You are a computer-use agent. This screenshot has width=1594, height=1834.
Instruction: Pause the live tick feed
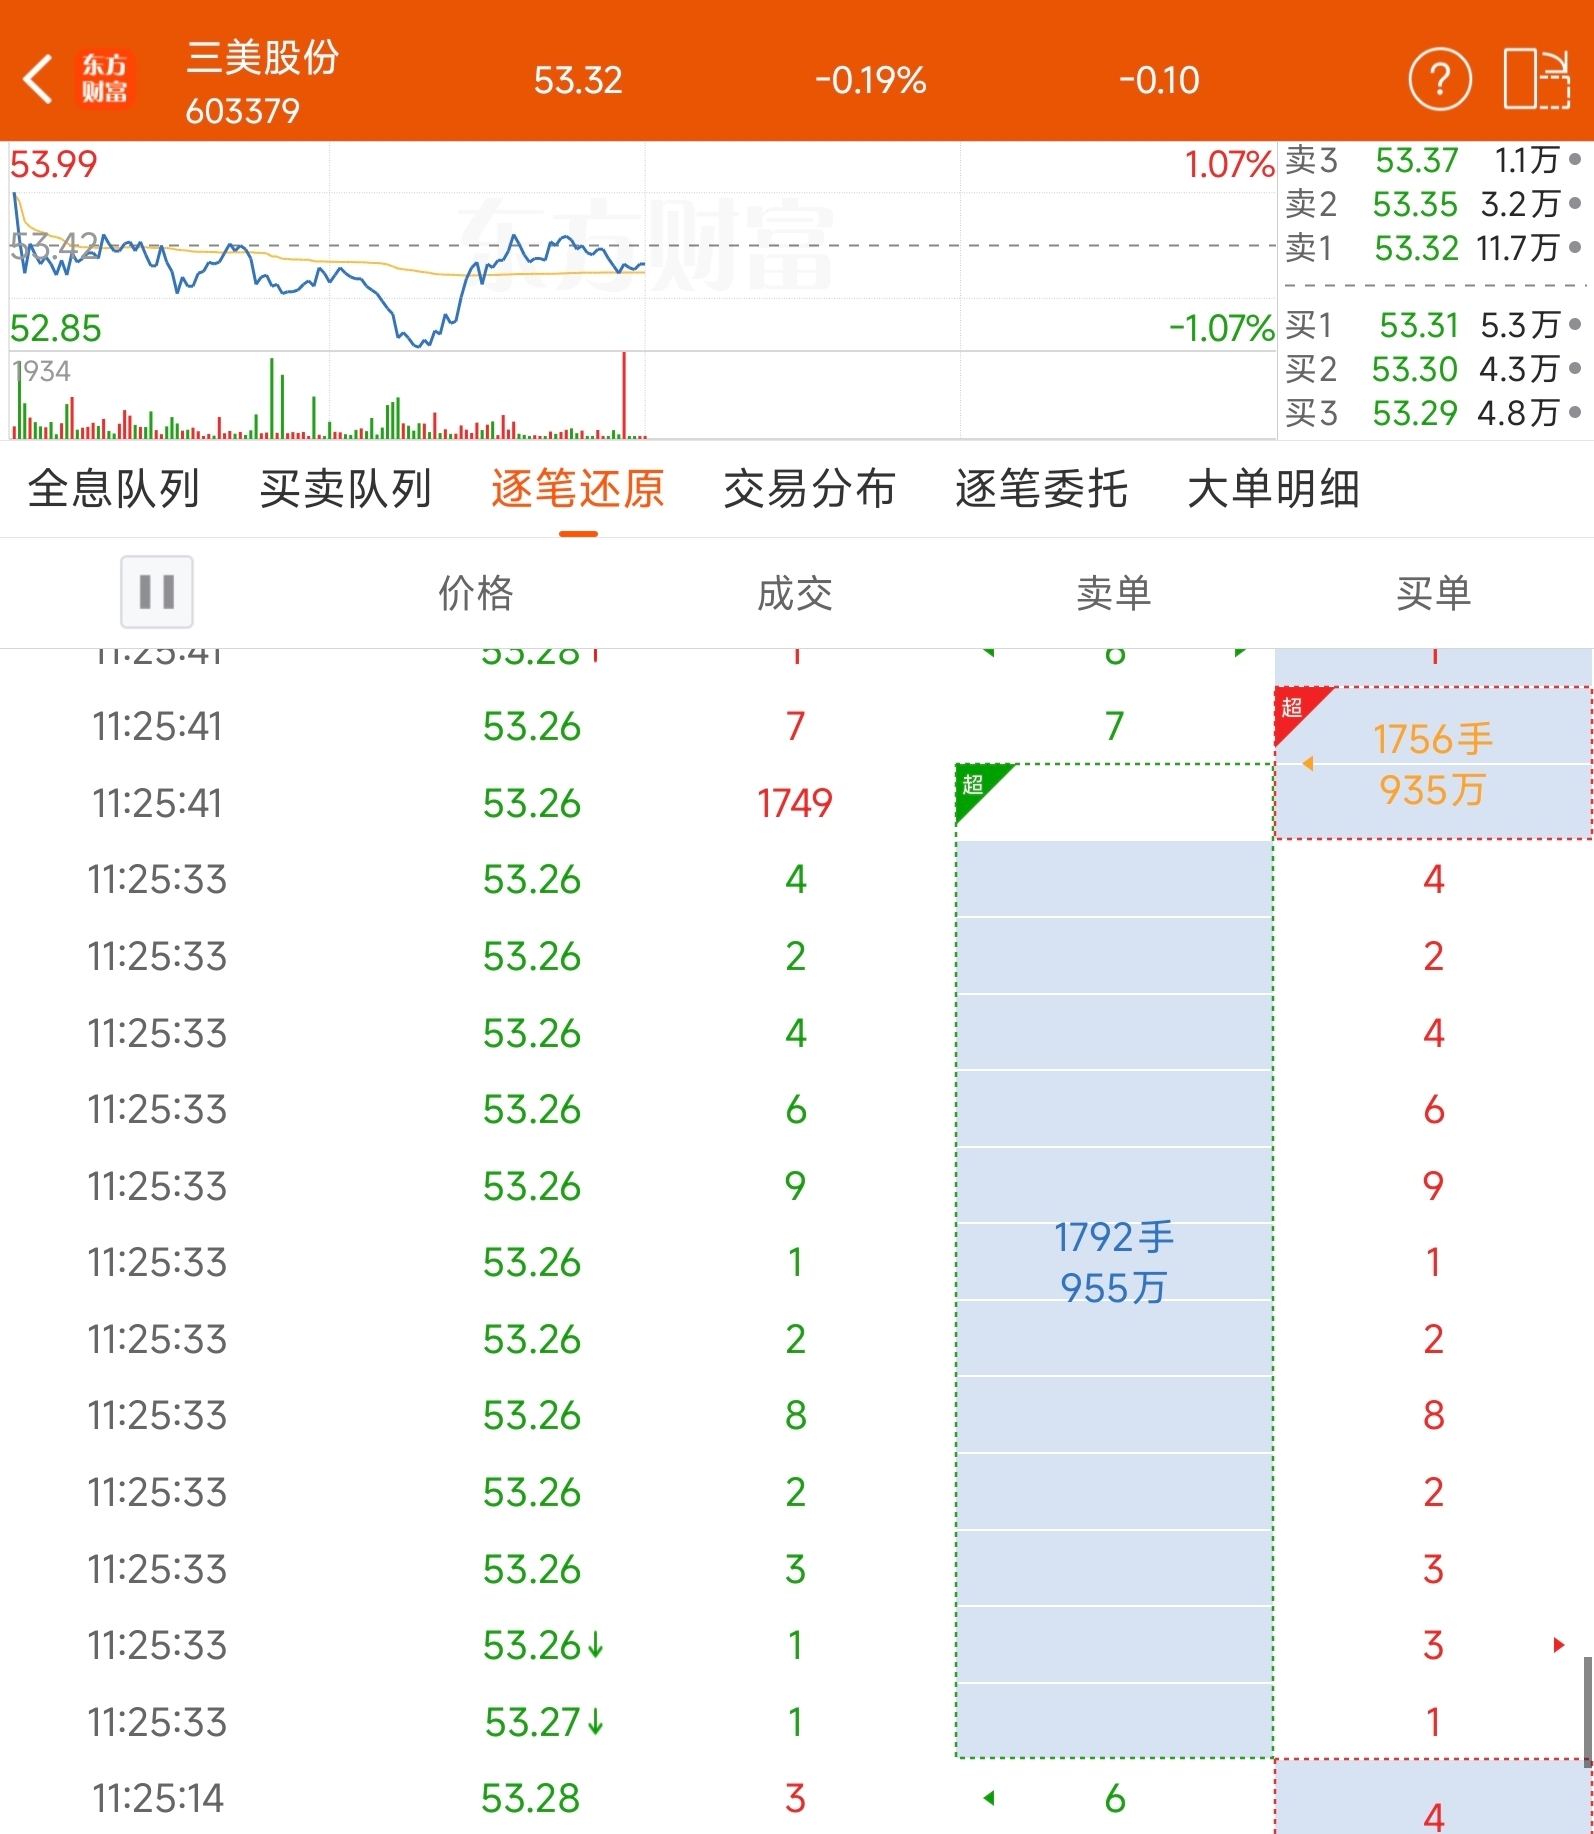(x=157, y=591)
